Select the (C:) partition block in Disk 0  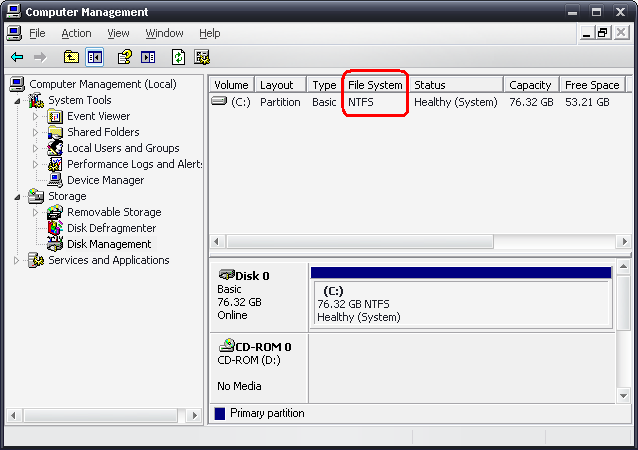[461, 303]
